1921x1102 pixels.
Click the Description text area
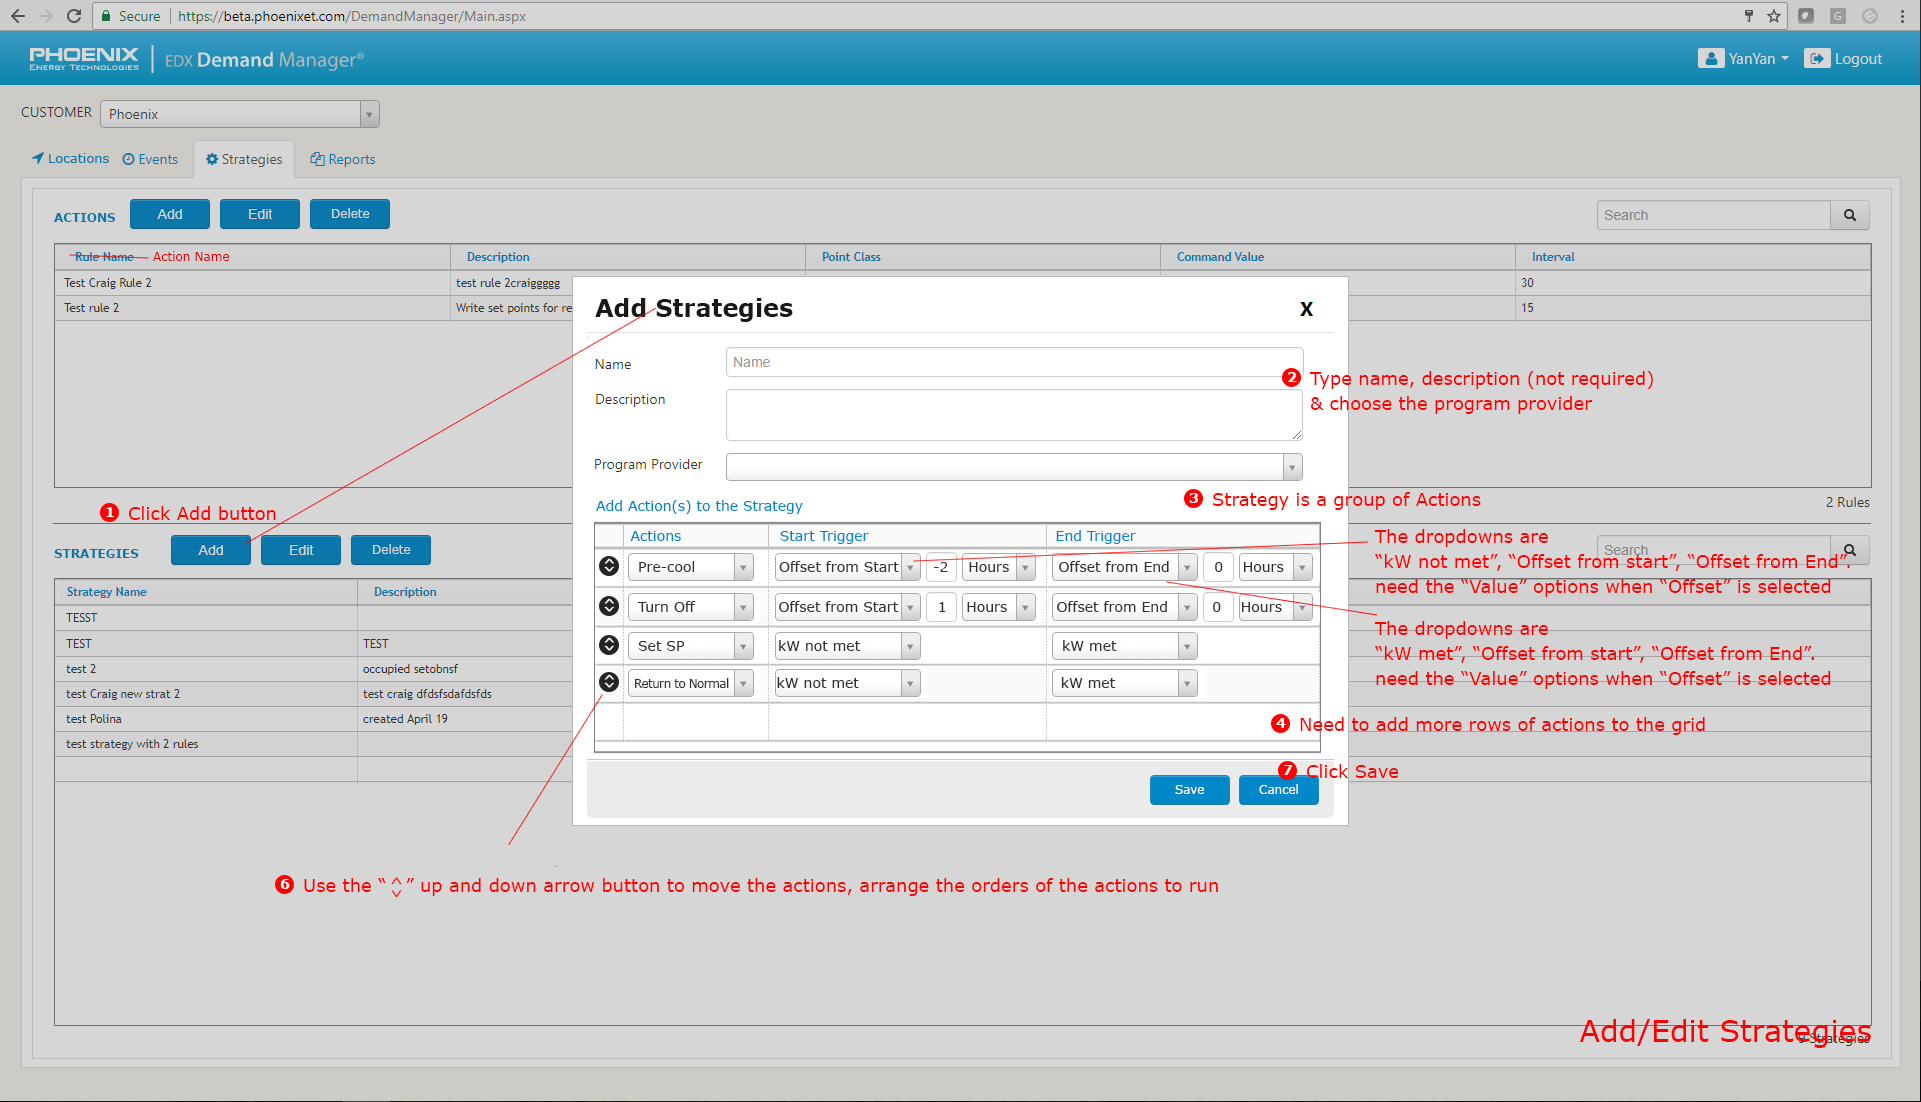tap(1012, 414)
